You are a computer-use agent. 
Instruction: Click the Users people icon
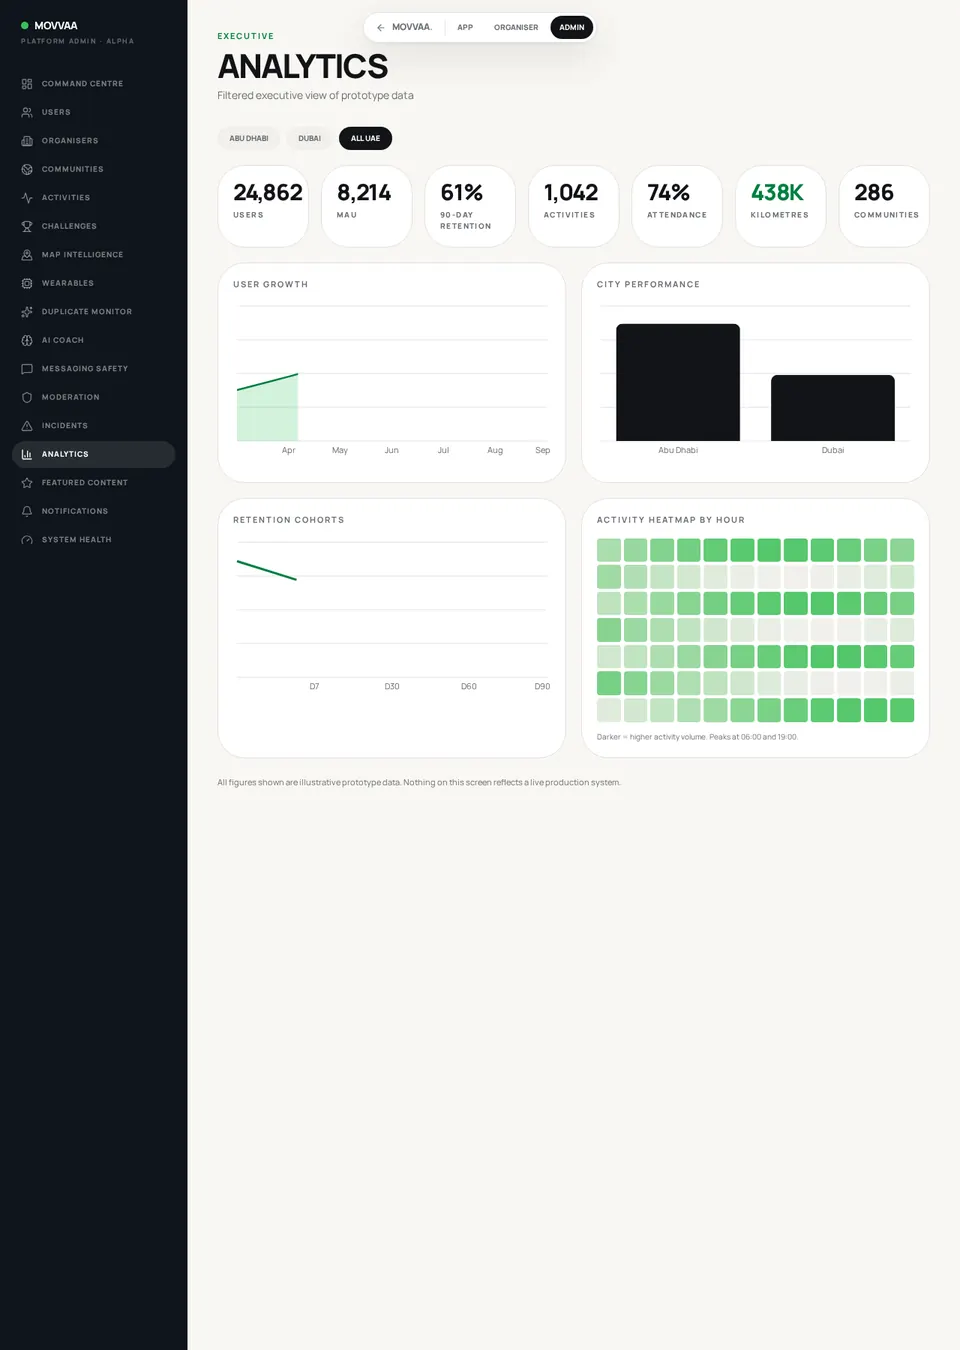click(x=27, y=112)
